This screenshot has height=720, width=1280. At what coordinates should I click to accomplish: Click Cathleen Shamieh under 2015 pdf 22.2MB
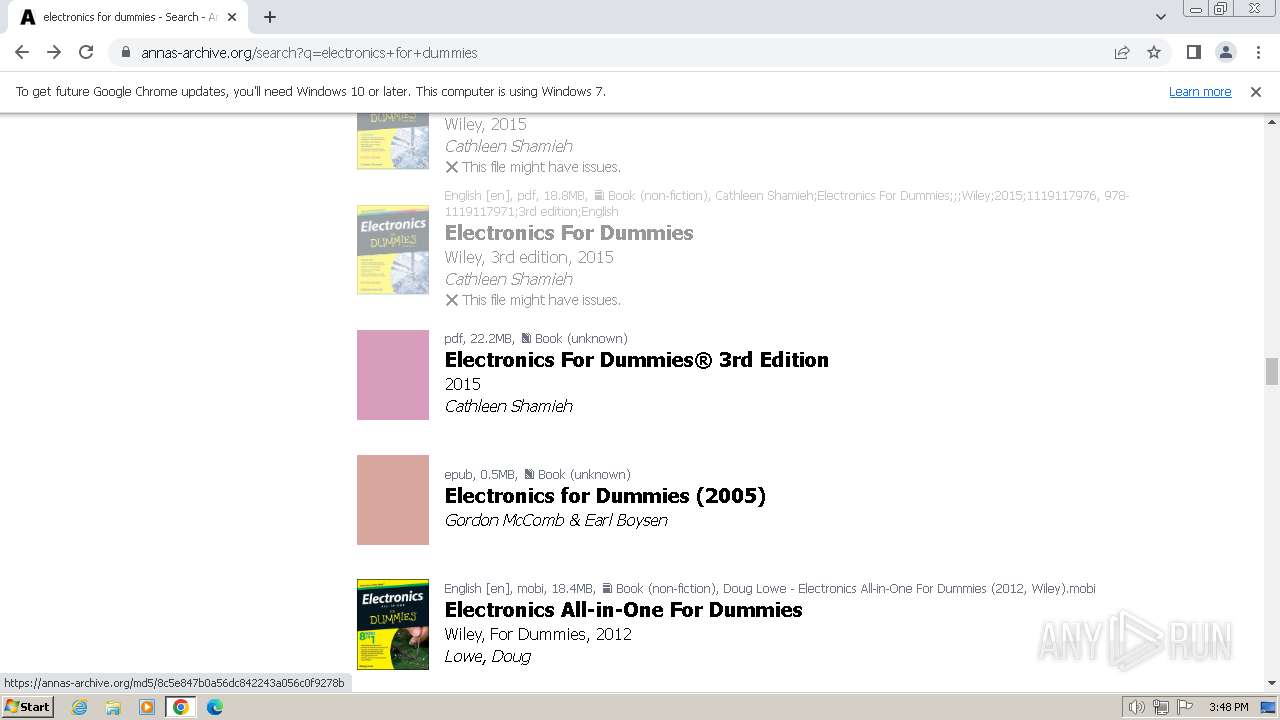(x=509, y=406)
